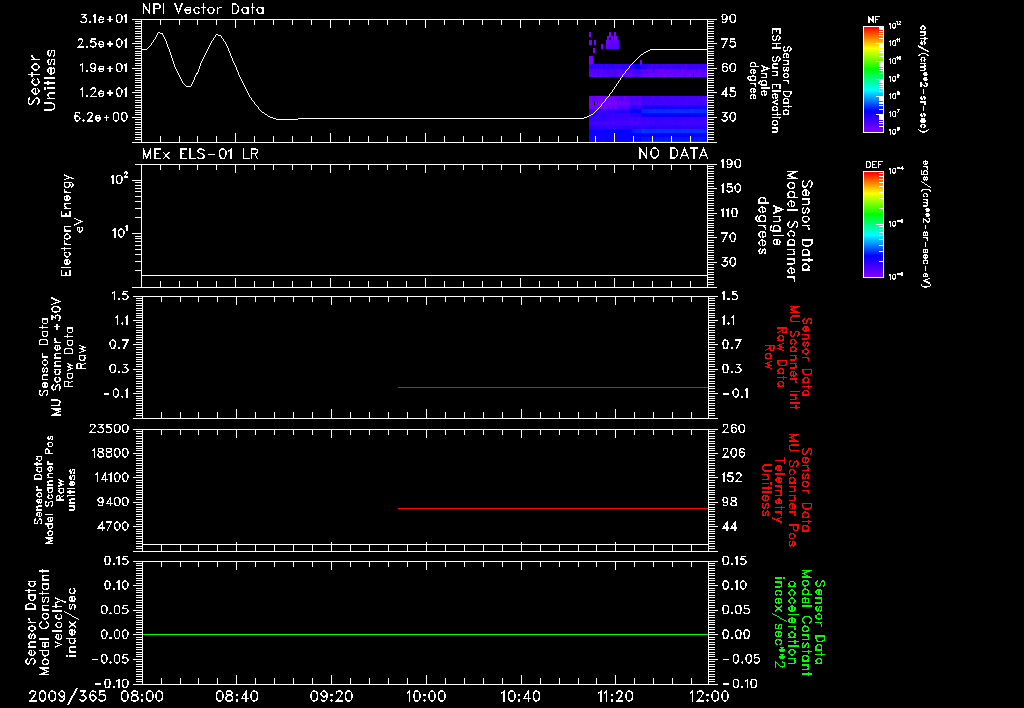This screenshot has height=708, width=1024.
Task: Click the 98 telemetry tick label
Action: tap(729, 502)
